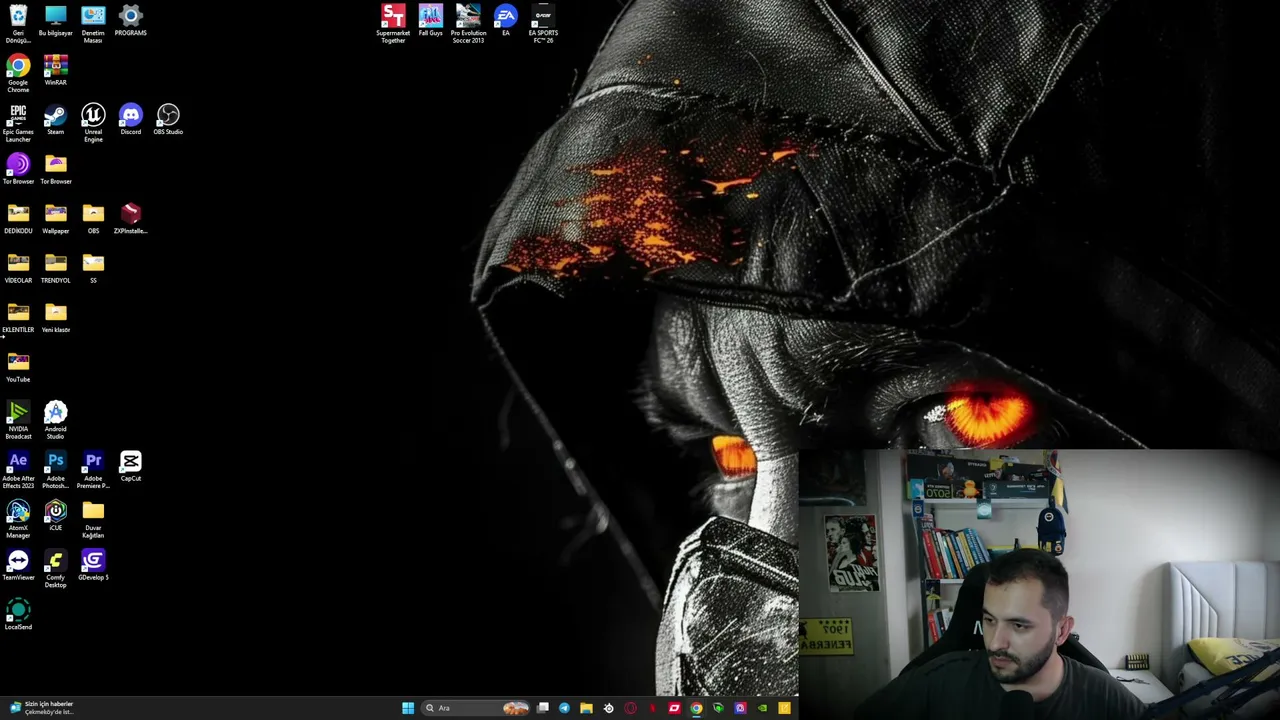Viewport: 1280px width, 720px height.
Task: Launch AtomX Manager from the desktop
Action: 18,519
